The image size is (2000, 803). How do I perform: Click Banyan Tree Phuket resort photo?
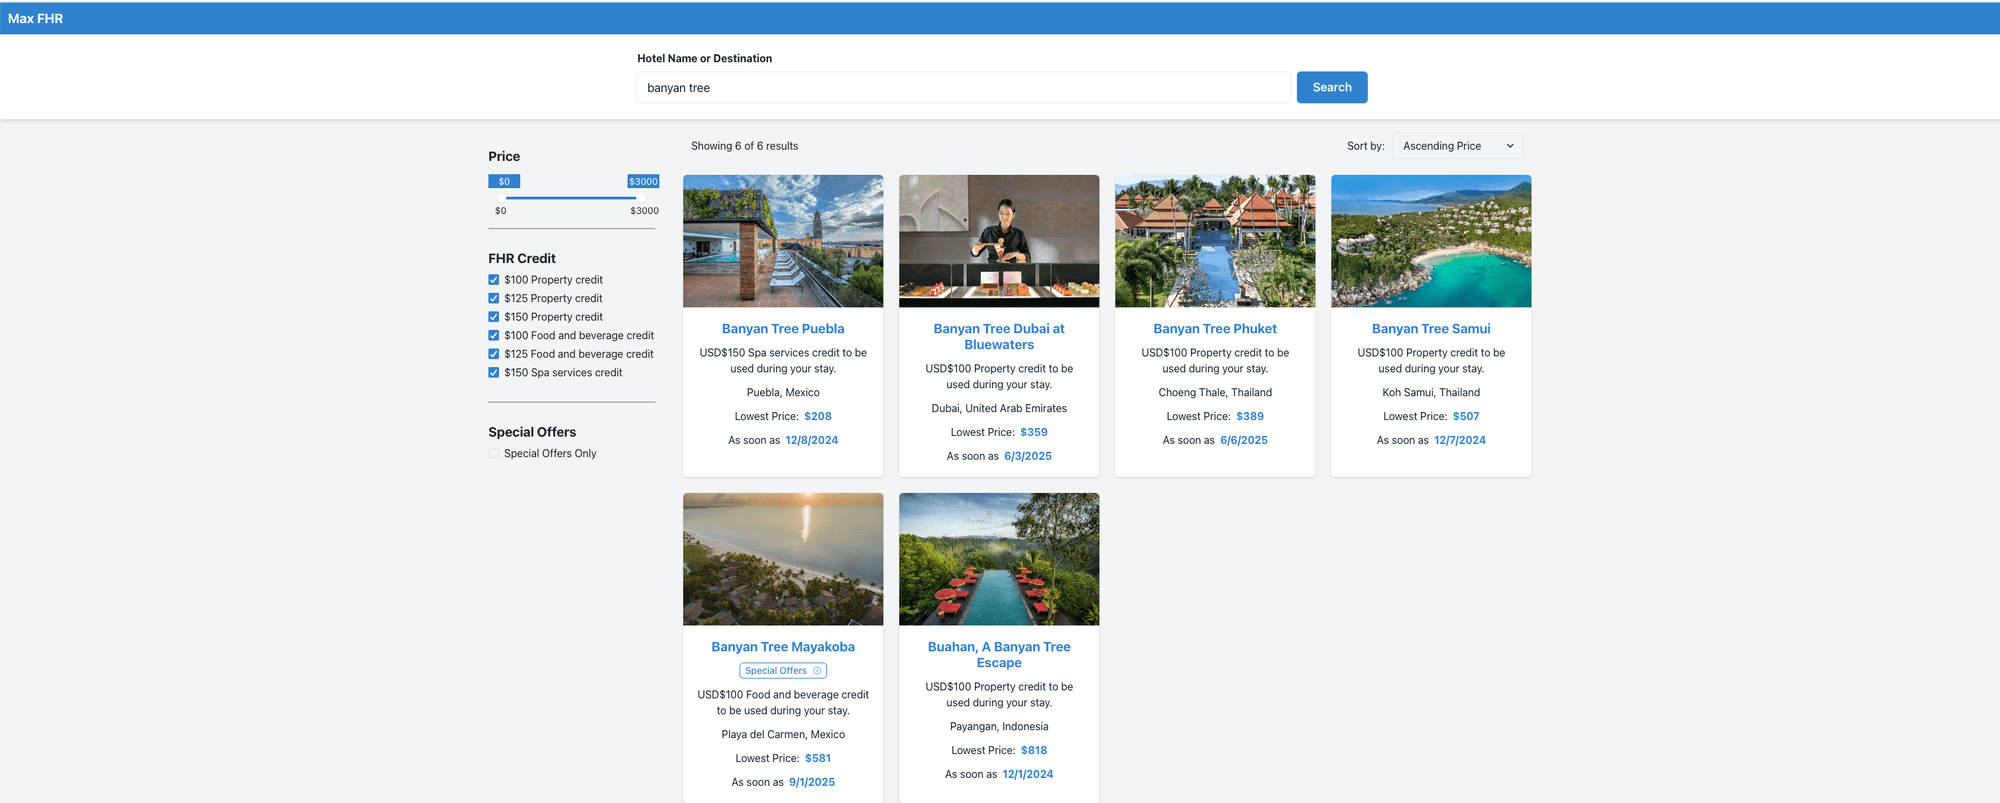pyautogui.click(x=1215, y=241)
